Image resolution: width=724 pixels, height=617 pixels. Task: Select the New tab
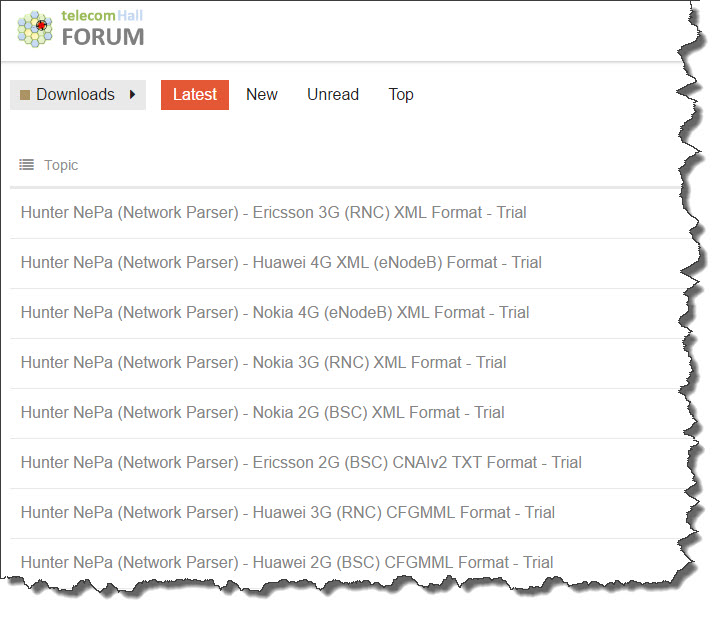pyautogui.click(x=262, y=95)
